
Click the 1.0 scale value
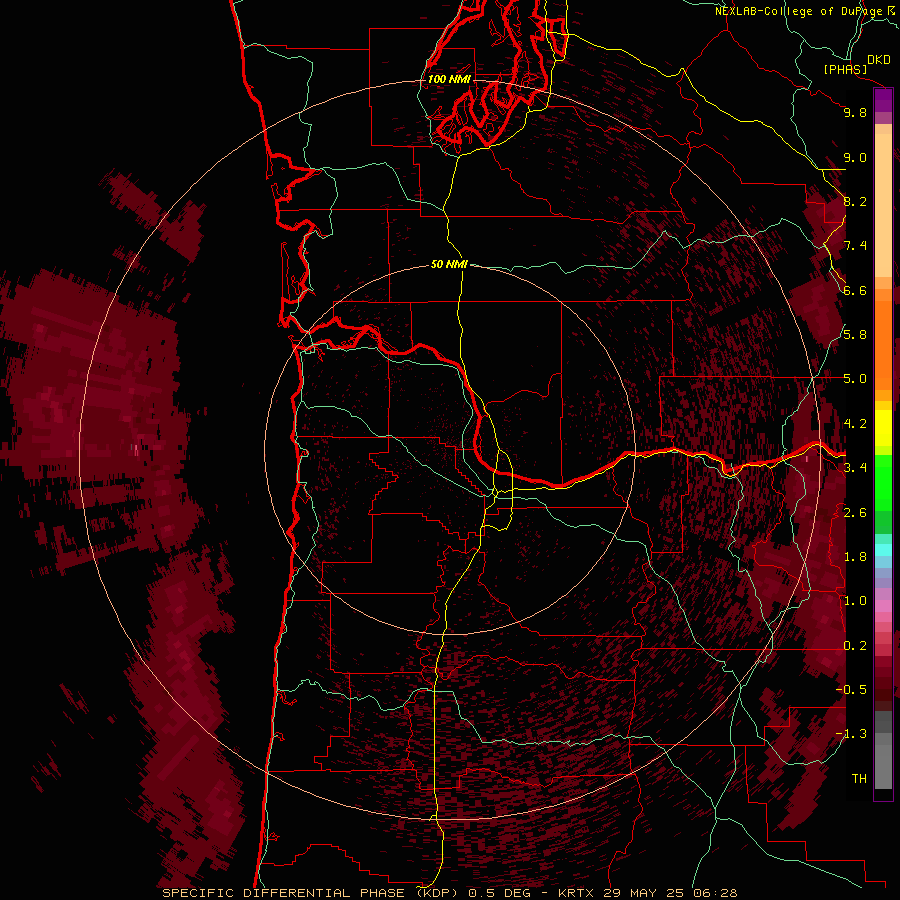(x=855, y=601)
